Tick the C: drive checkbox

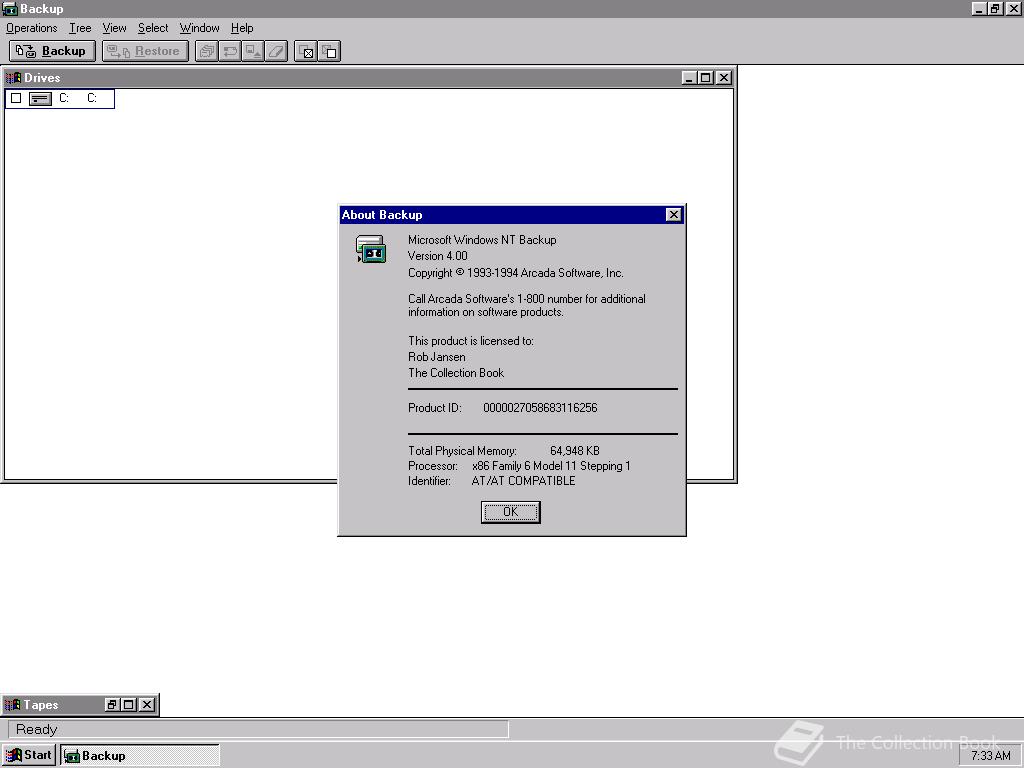16,99
